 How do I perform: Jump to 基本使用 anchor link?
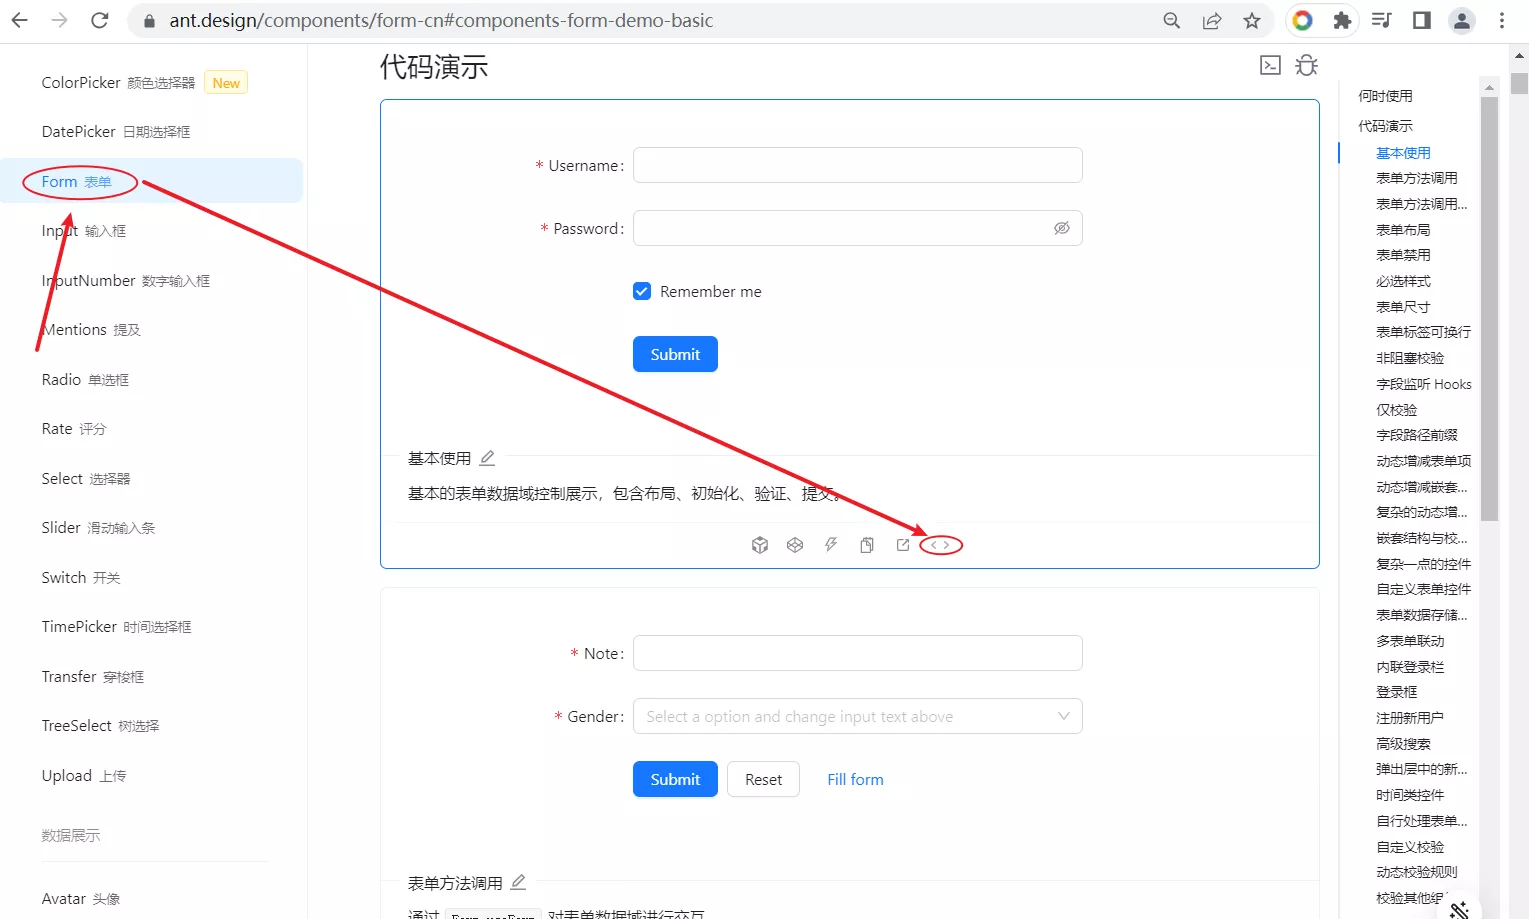pos(1403,153)
